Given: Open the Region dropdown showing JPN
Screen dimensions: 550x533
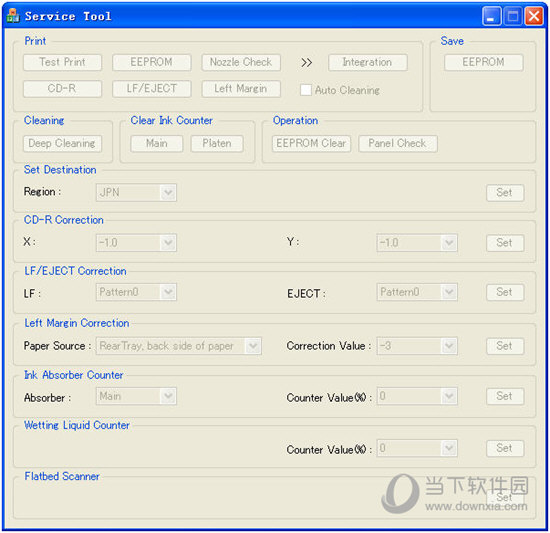Looking at the screenshot, I should 136,193.
